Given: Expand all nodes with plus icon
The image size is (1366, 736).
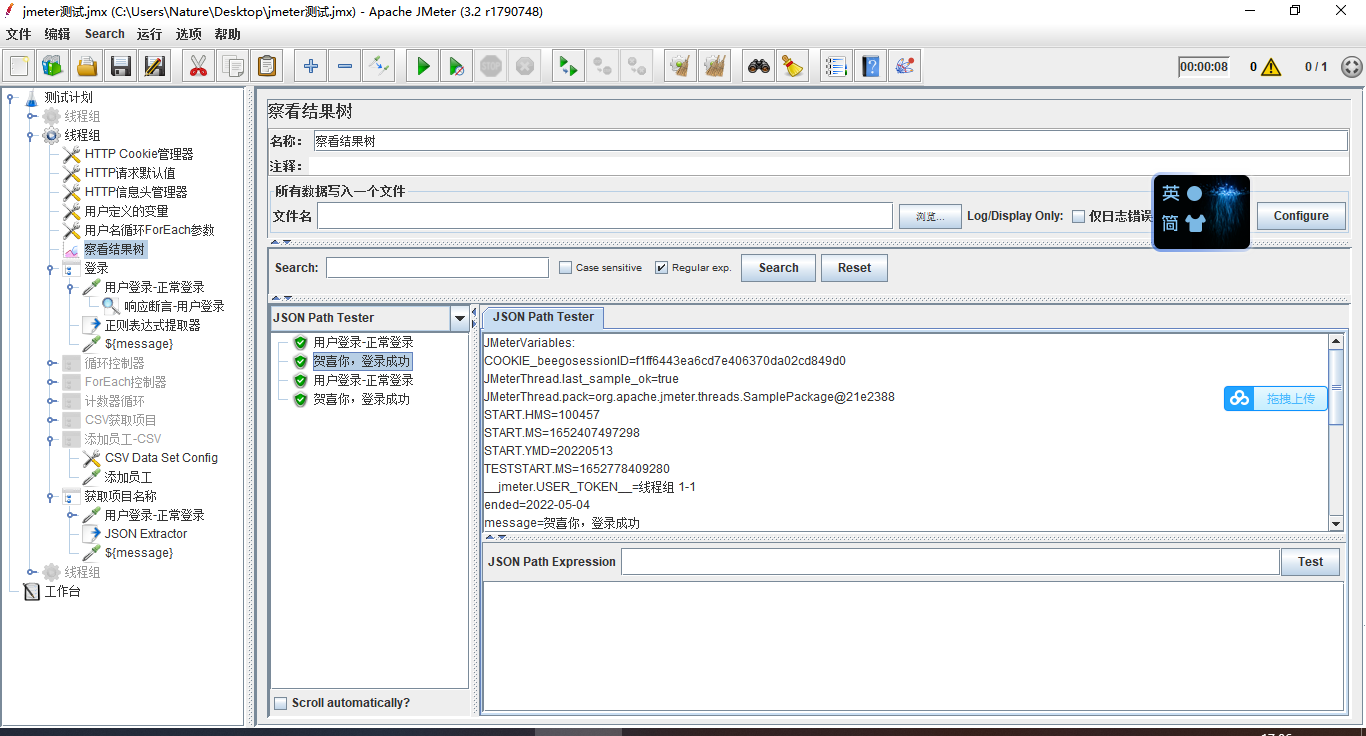Looking at the screenshot, I should pos(311,66).
